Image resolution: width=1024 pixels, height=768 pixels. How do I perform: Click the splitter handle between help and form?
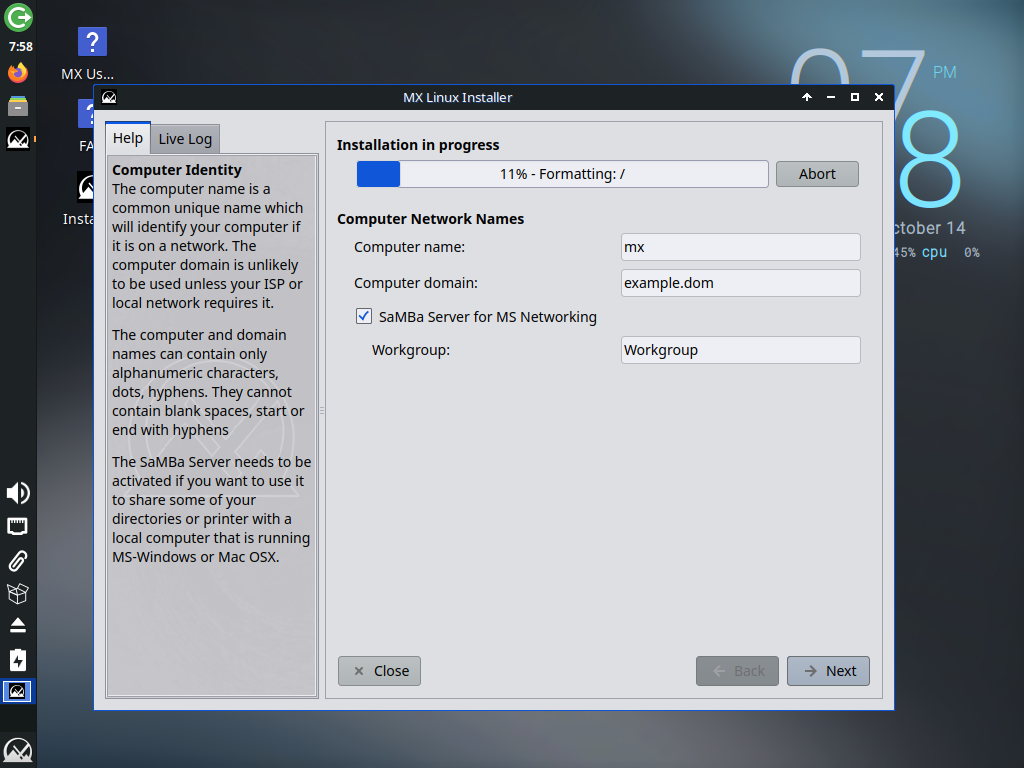click(322, 411)
